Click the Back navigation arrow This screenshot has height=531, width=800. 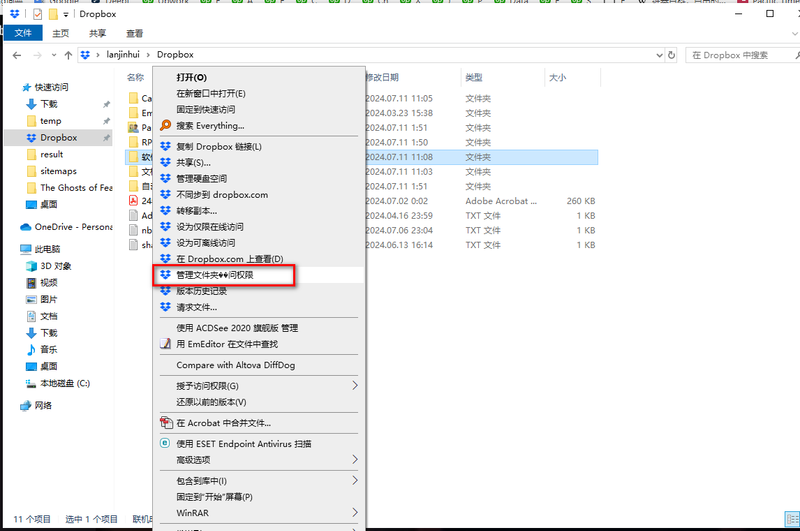click(x=17, y=55)
